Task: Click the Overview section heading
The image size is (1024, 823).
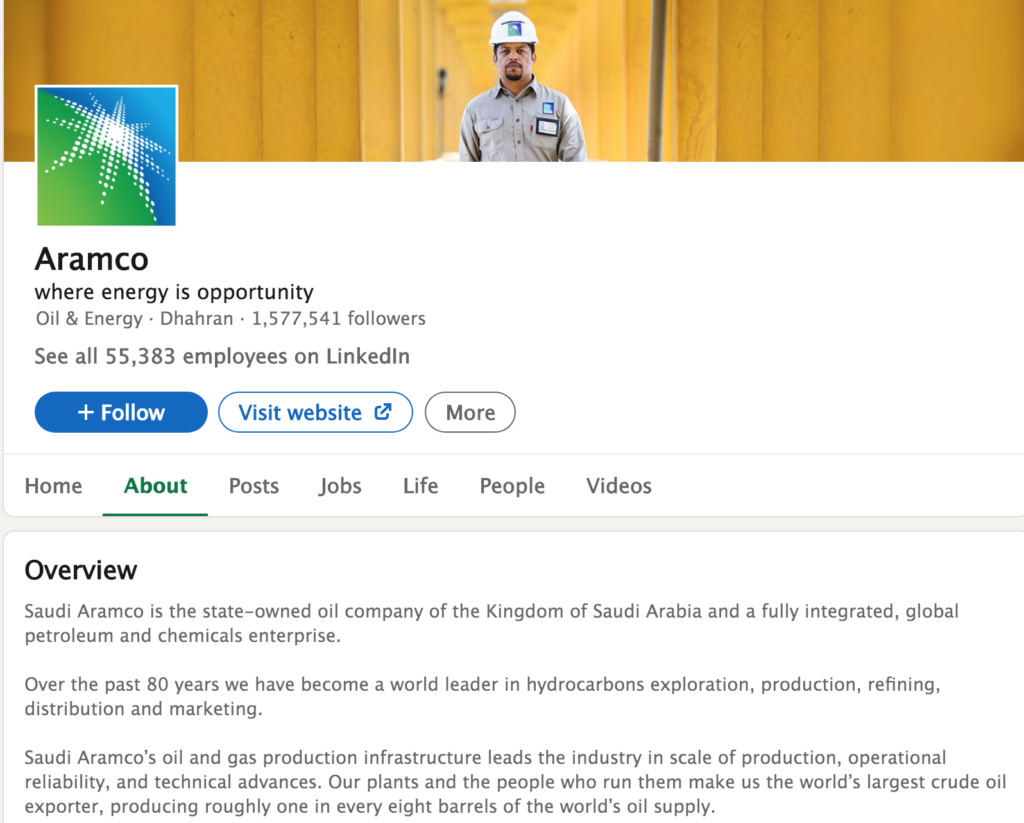Action: pyautogui.click(x=81, y=570)
